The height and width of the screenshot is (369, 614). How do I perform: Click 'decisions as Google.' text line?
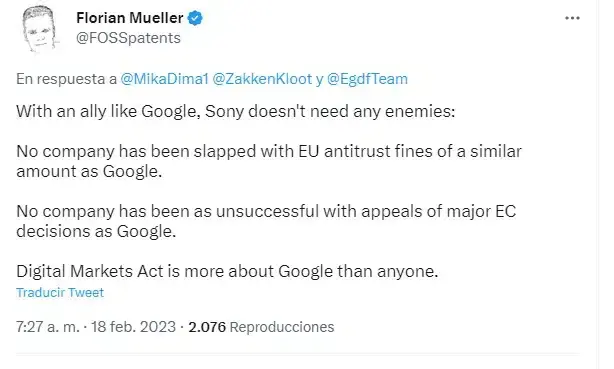(x=96, y=231)
